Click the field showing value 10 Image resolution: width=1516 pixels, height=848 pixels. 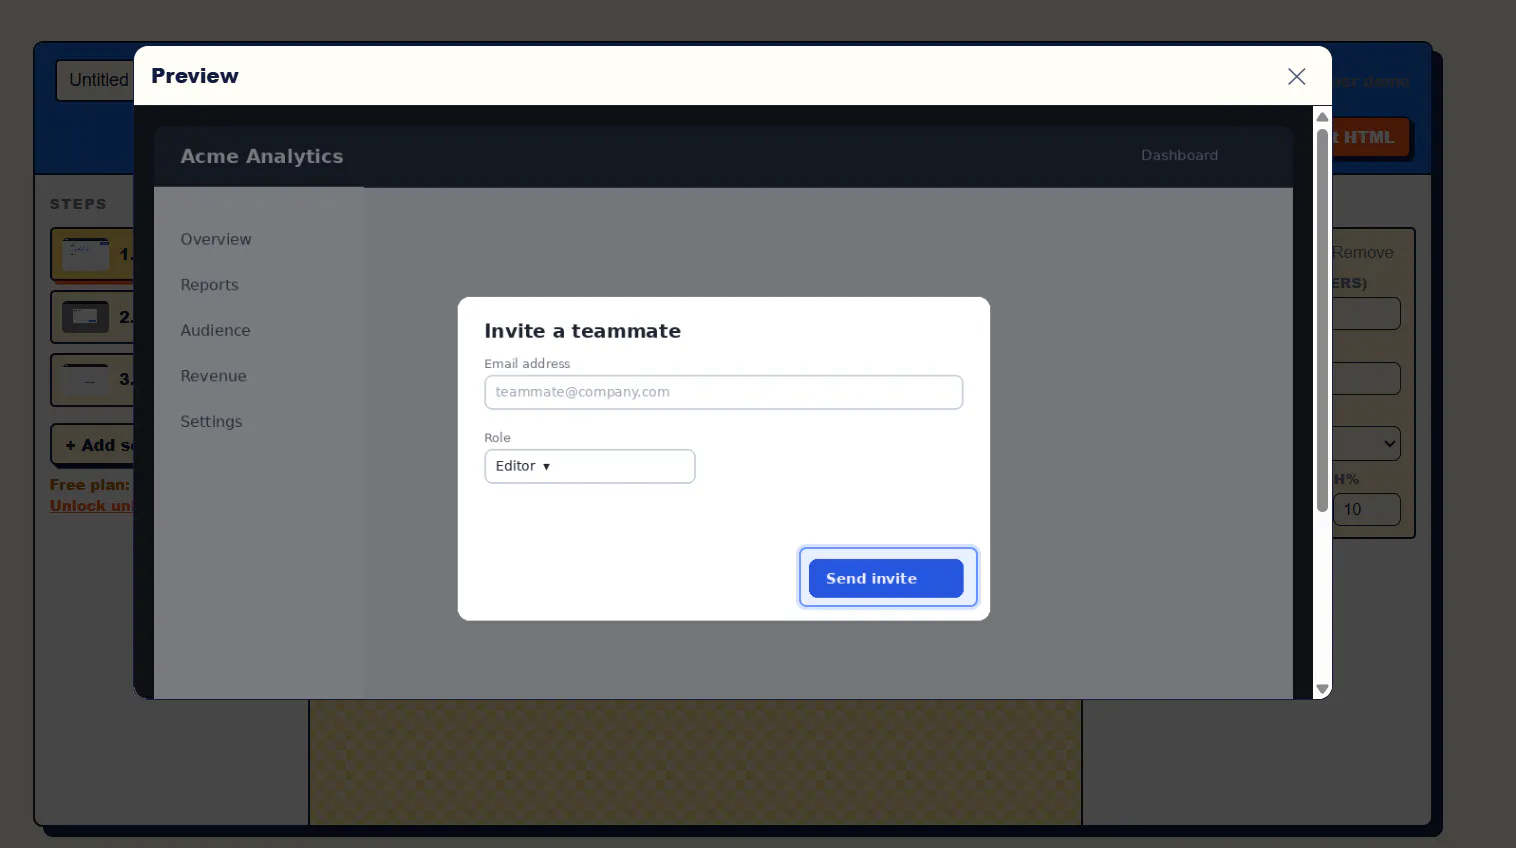[1366, 509]
